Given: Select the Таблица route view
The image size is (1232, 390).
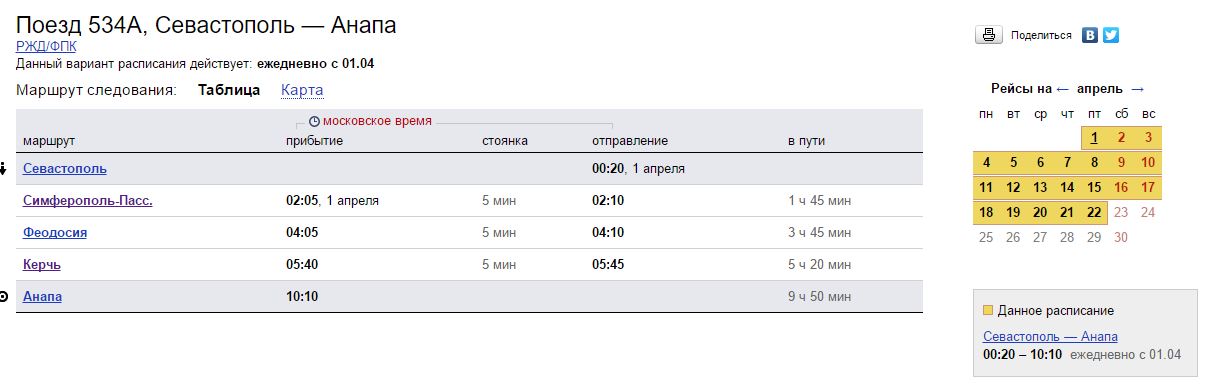Looking at the screenshot, I should (x=229, y=90).
